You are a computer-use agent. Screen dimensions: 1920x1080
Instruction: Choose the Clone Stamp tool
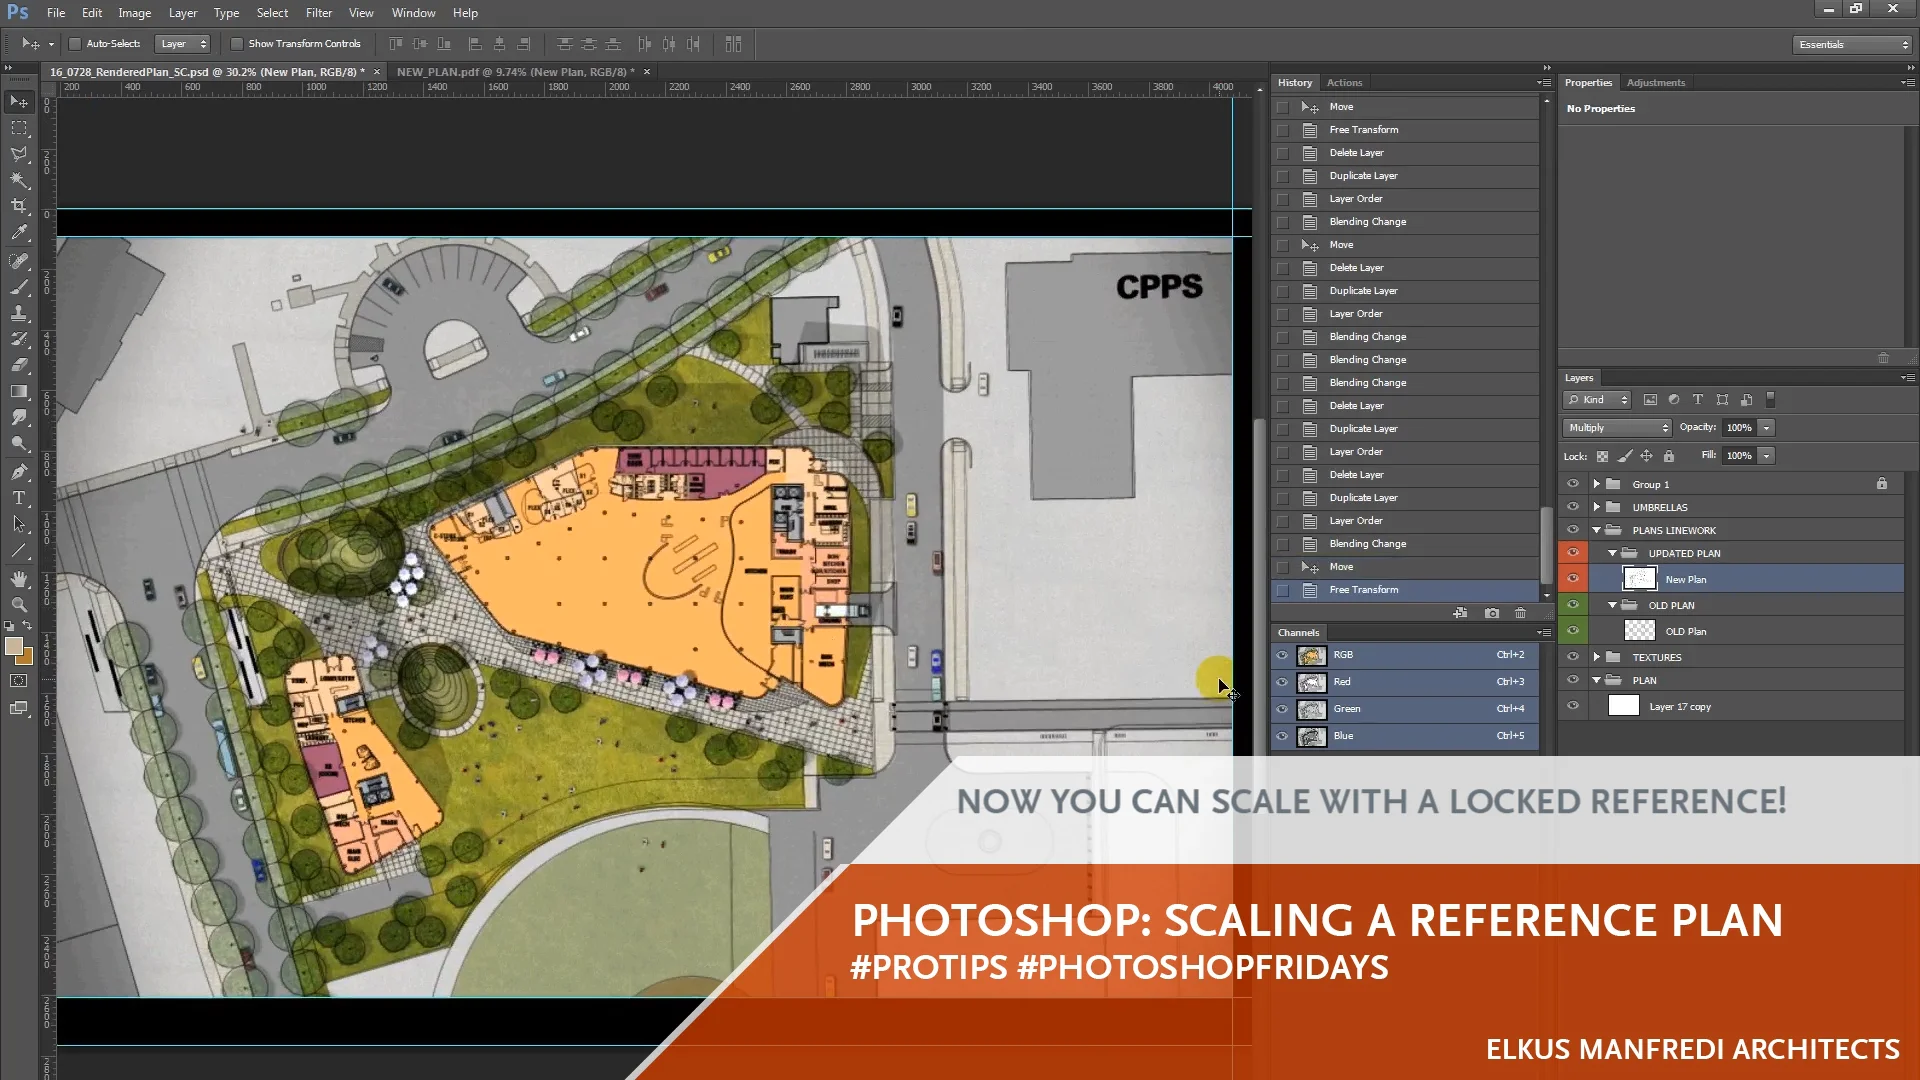click(19, 313)
